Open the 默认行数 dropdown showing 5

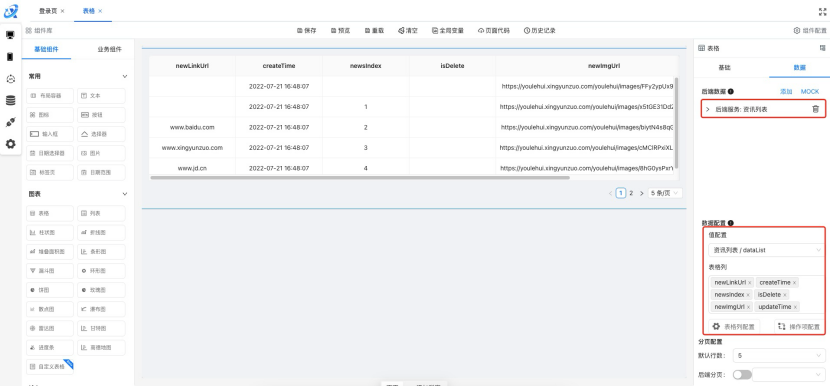point(778,355)
